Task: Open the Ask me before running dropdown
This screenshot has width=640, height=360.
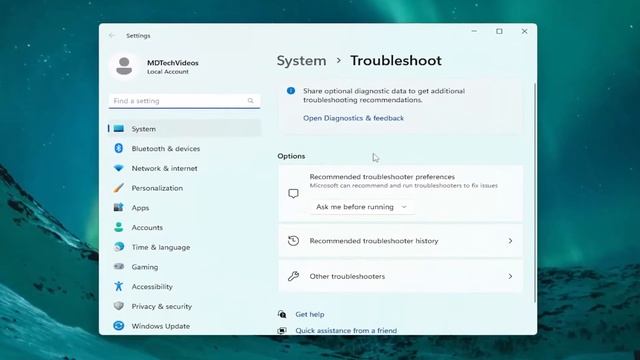Action: click(x=362, y=207)
